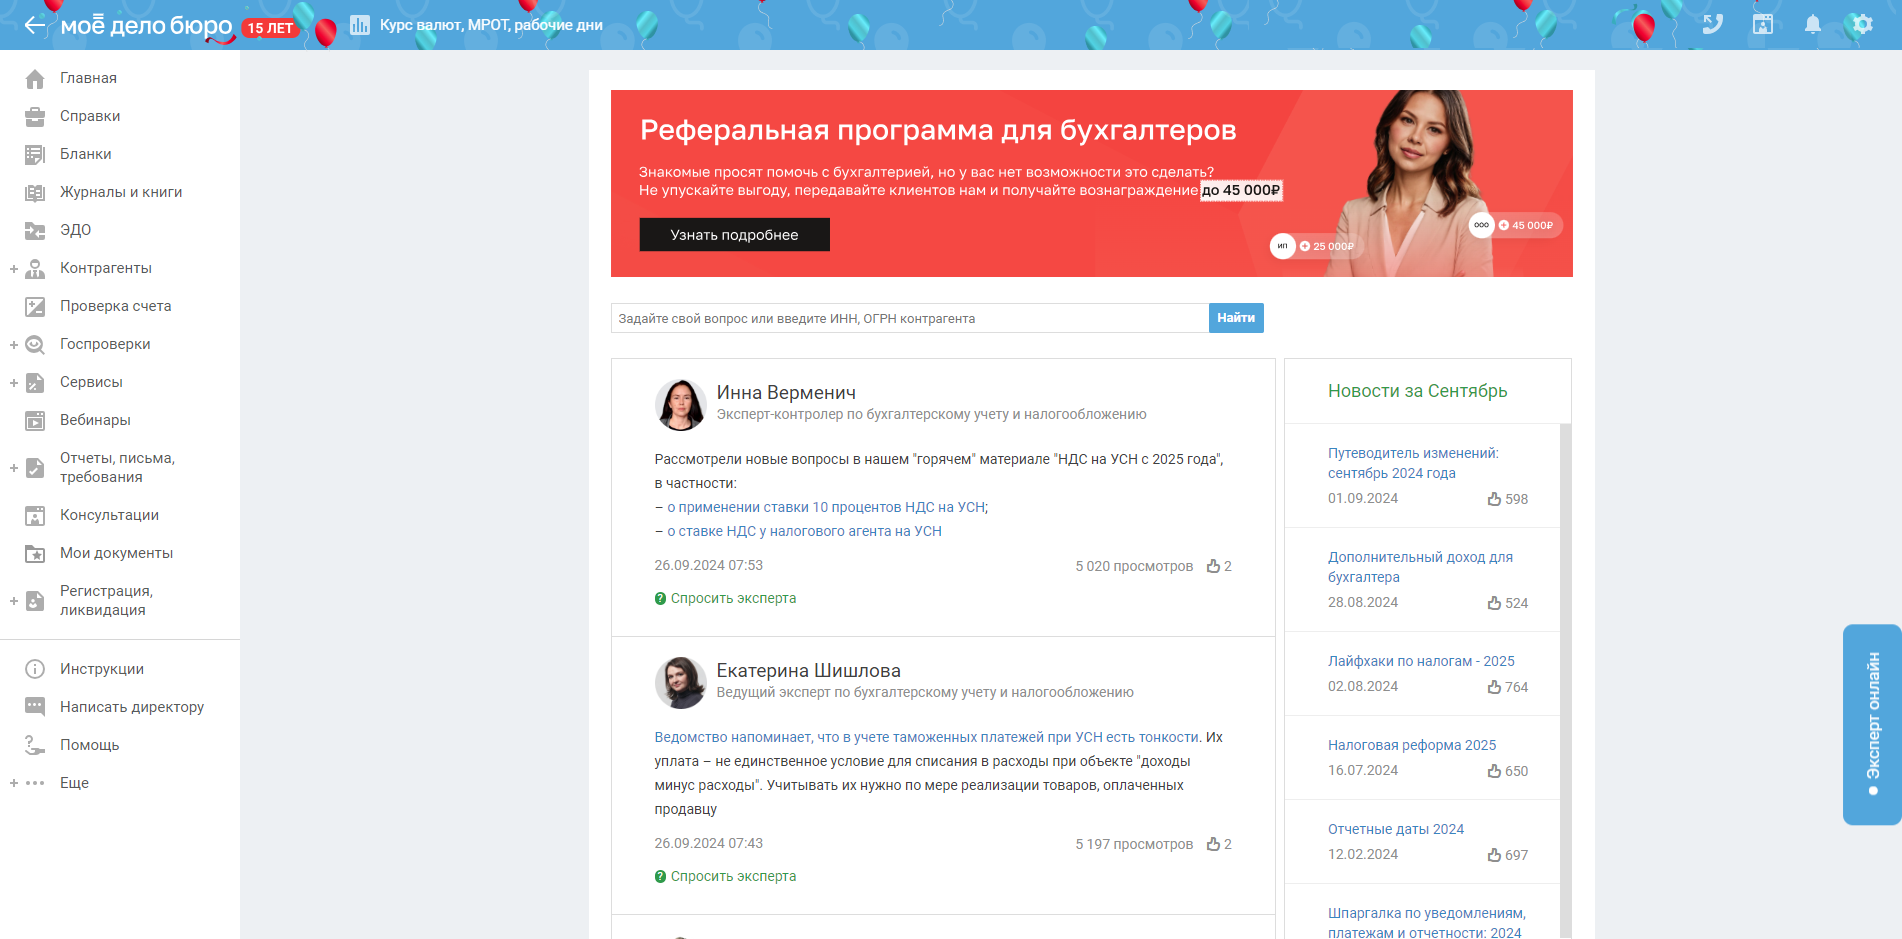Open settings gear icon in header

(1862, 24)
